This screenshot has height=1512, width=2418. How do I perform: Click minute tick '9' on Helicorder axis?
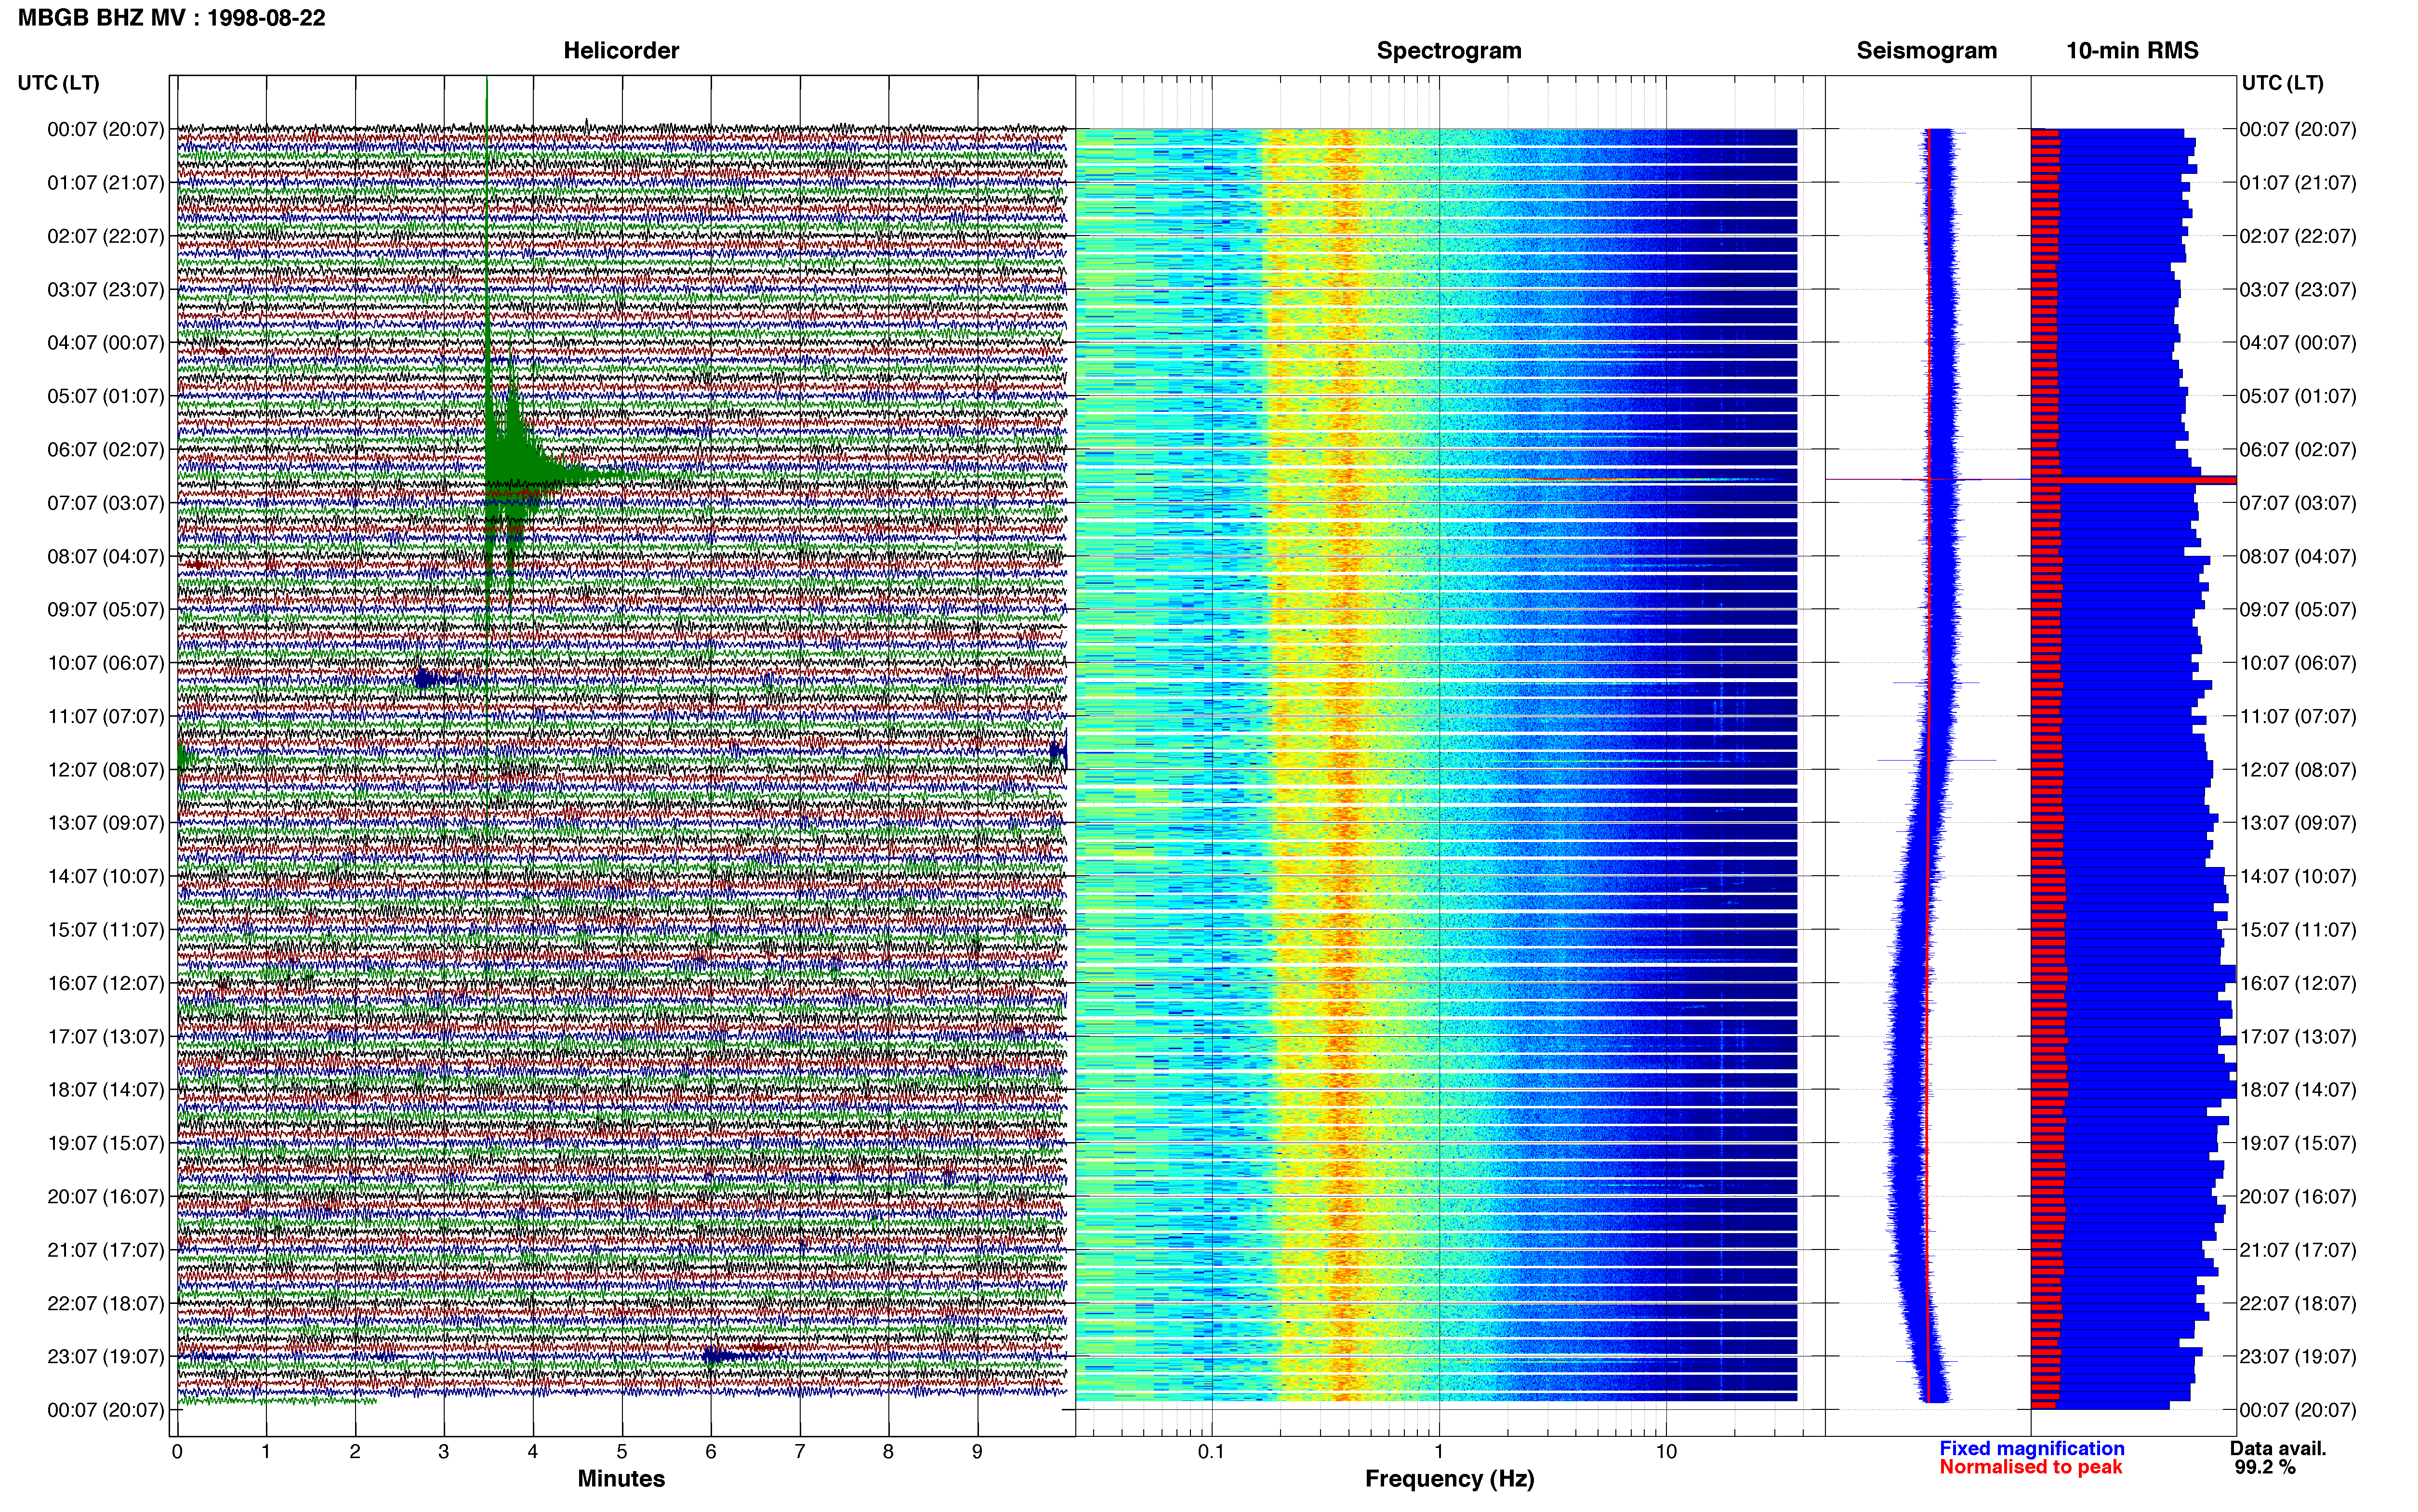click(977, 1452)
